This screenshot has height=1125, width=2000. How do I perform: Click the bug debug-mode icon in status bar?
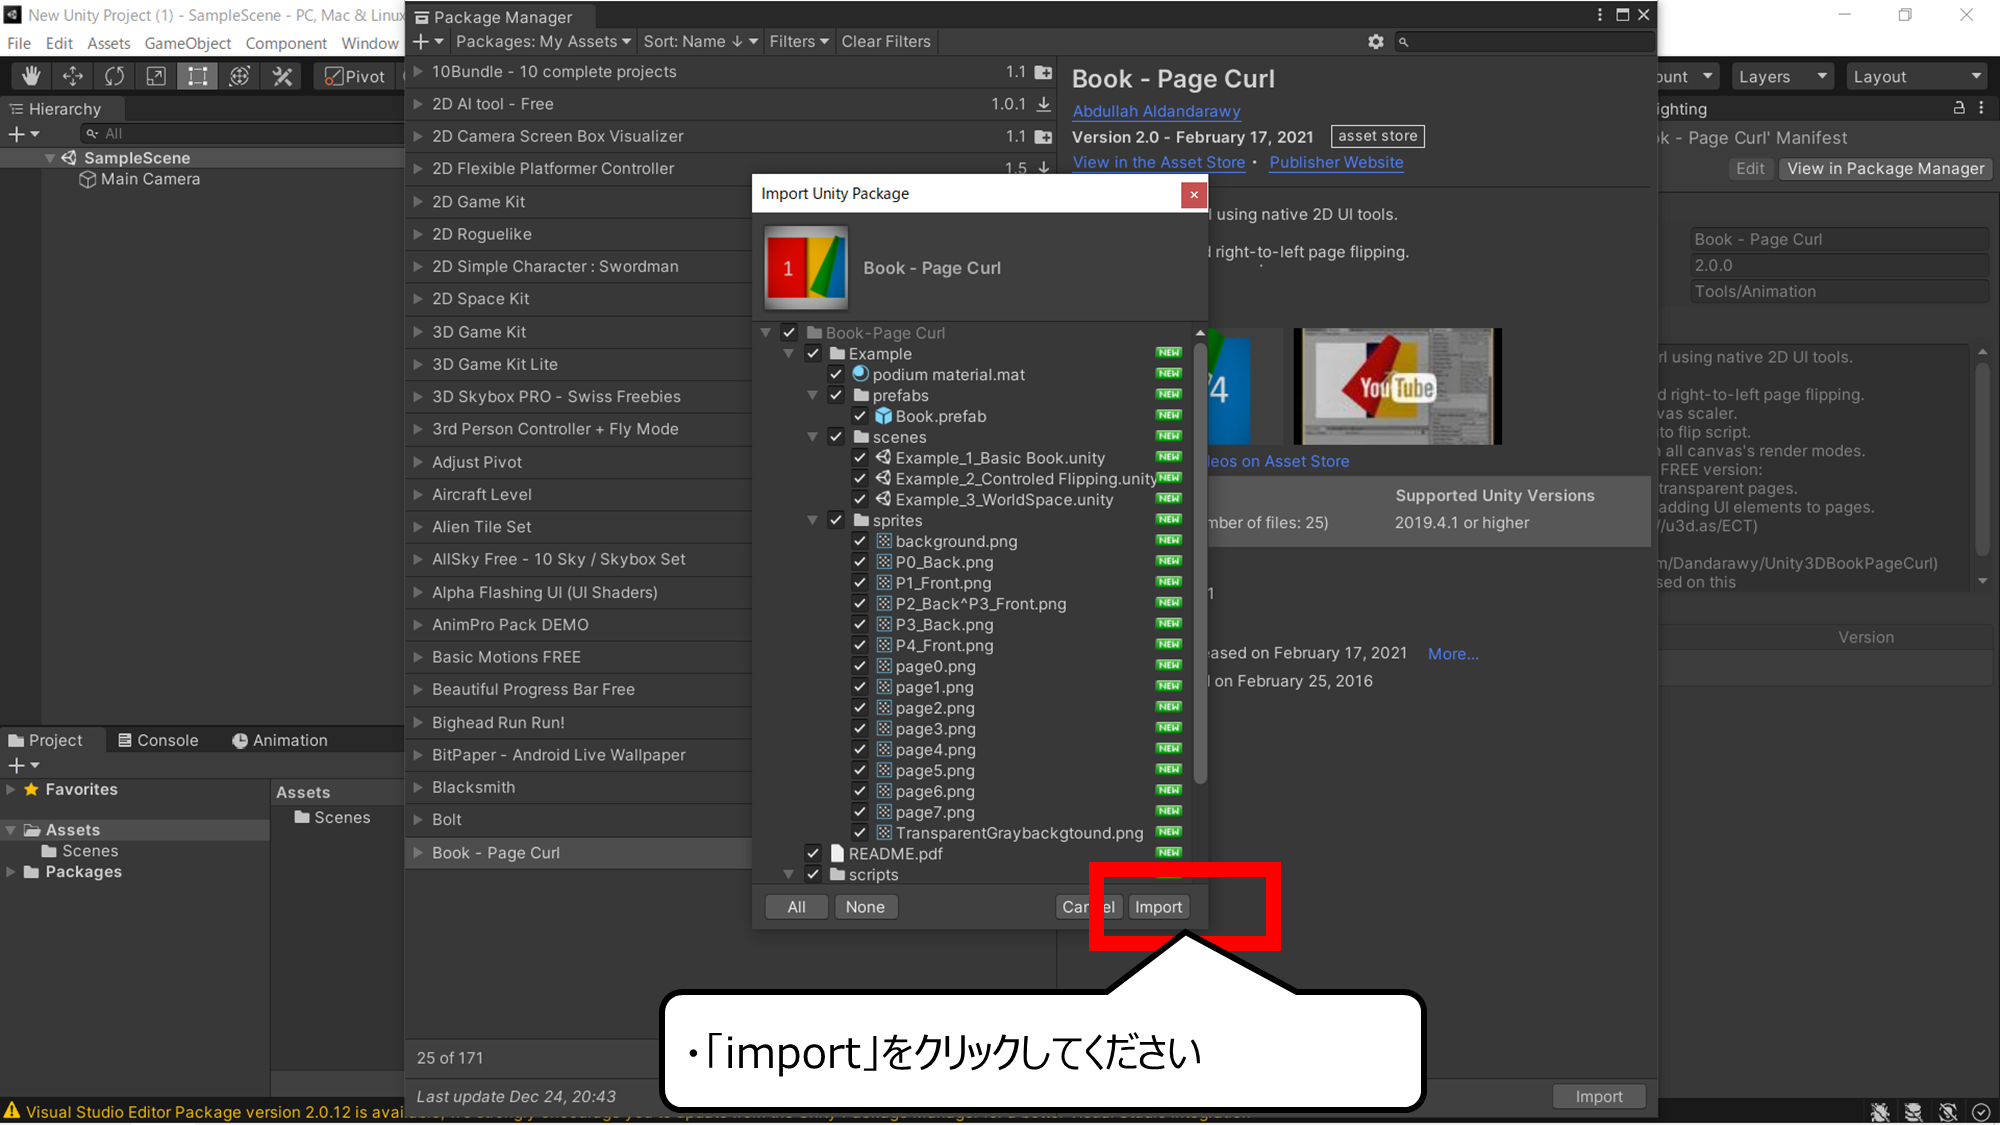click(x=1880, y=1112)
